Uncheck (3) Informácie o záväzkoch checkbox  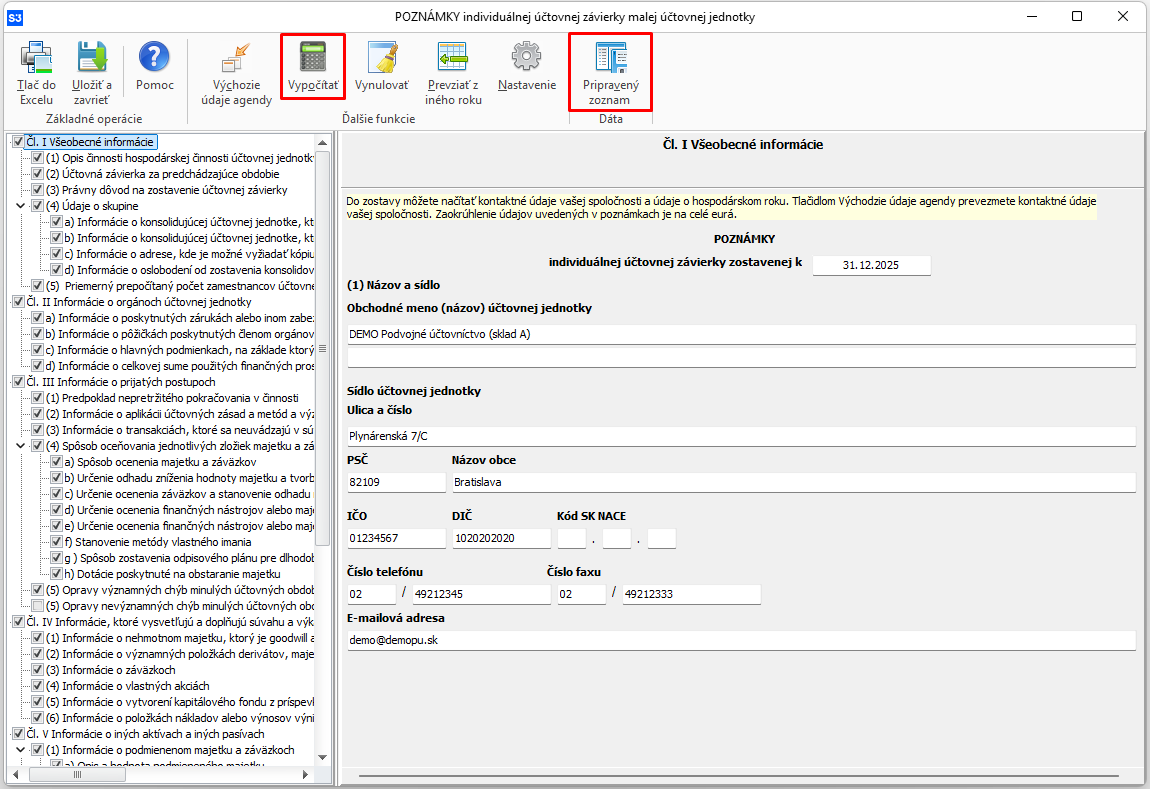point(38,670)
